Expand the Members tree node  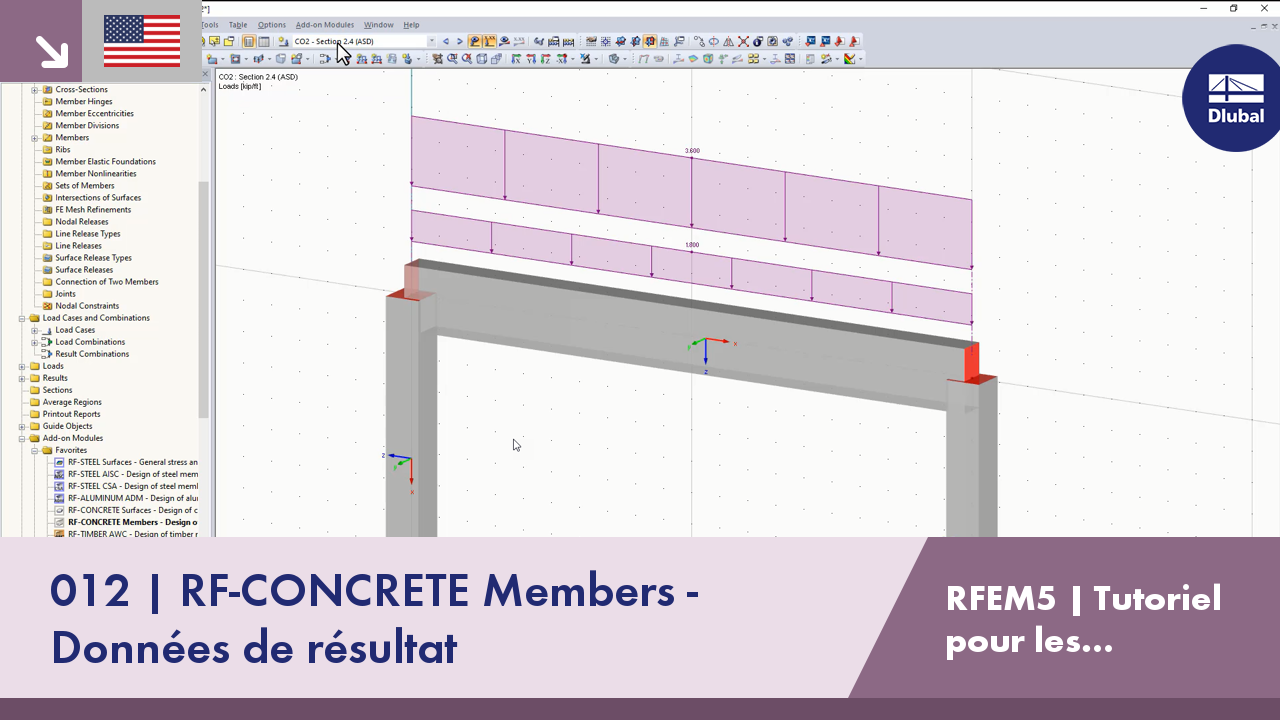coord(34,137)
